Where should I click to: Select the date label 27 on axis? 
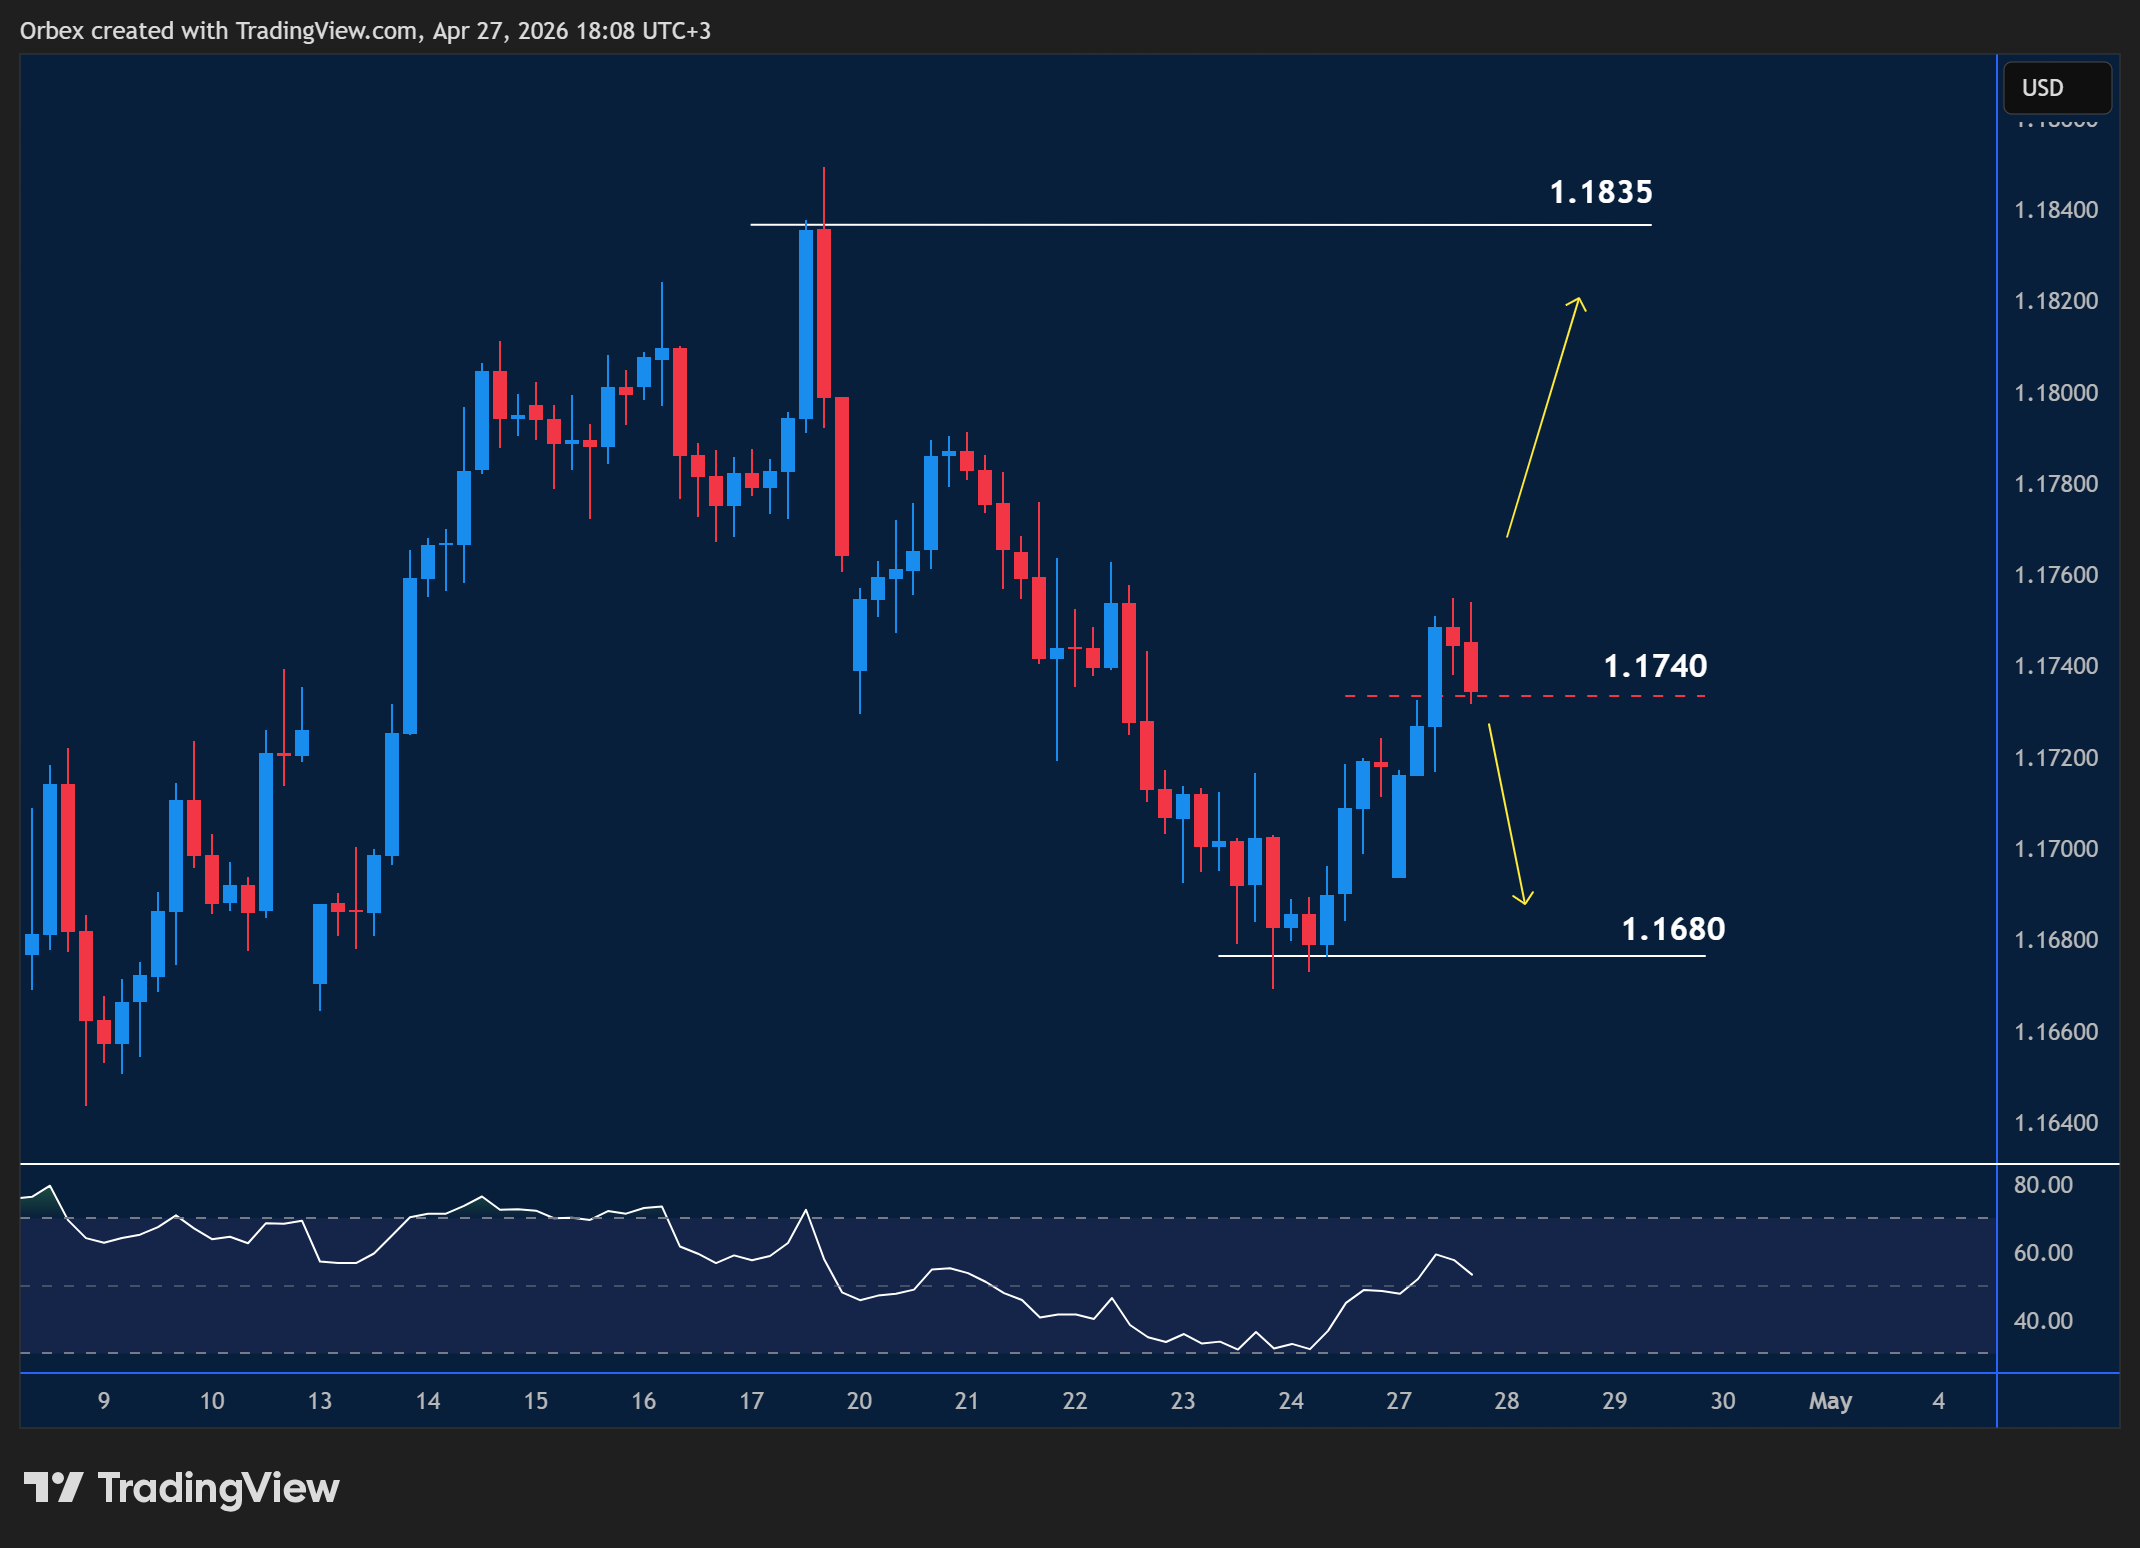[x=1399, y=1400]
